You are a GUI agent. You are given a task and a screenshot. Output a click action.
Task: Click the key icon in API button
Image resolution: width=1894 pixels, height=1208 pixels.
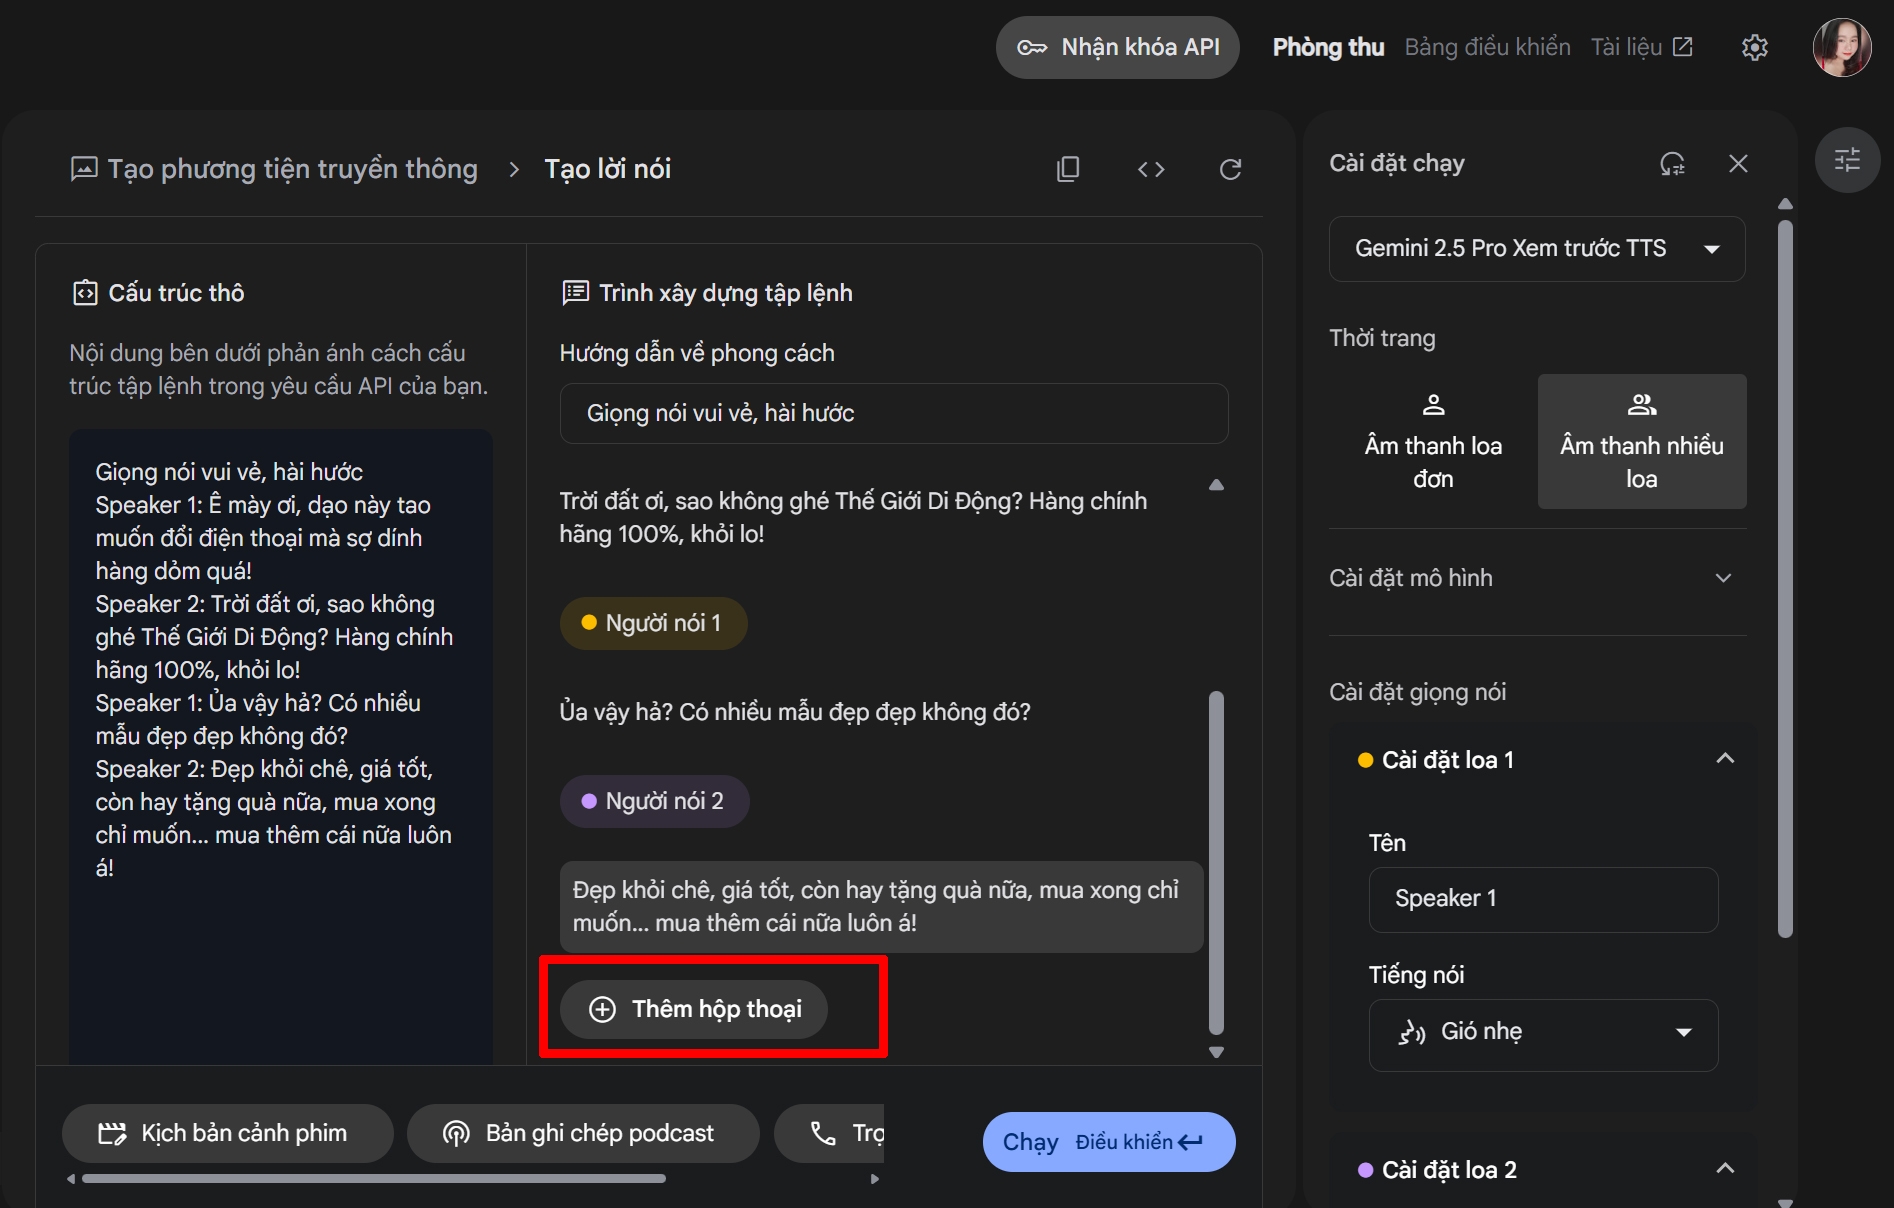[1032, 47]
